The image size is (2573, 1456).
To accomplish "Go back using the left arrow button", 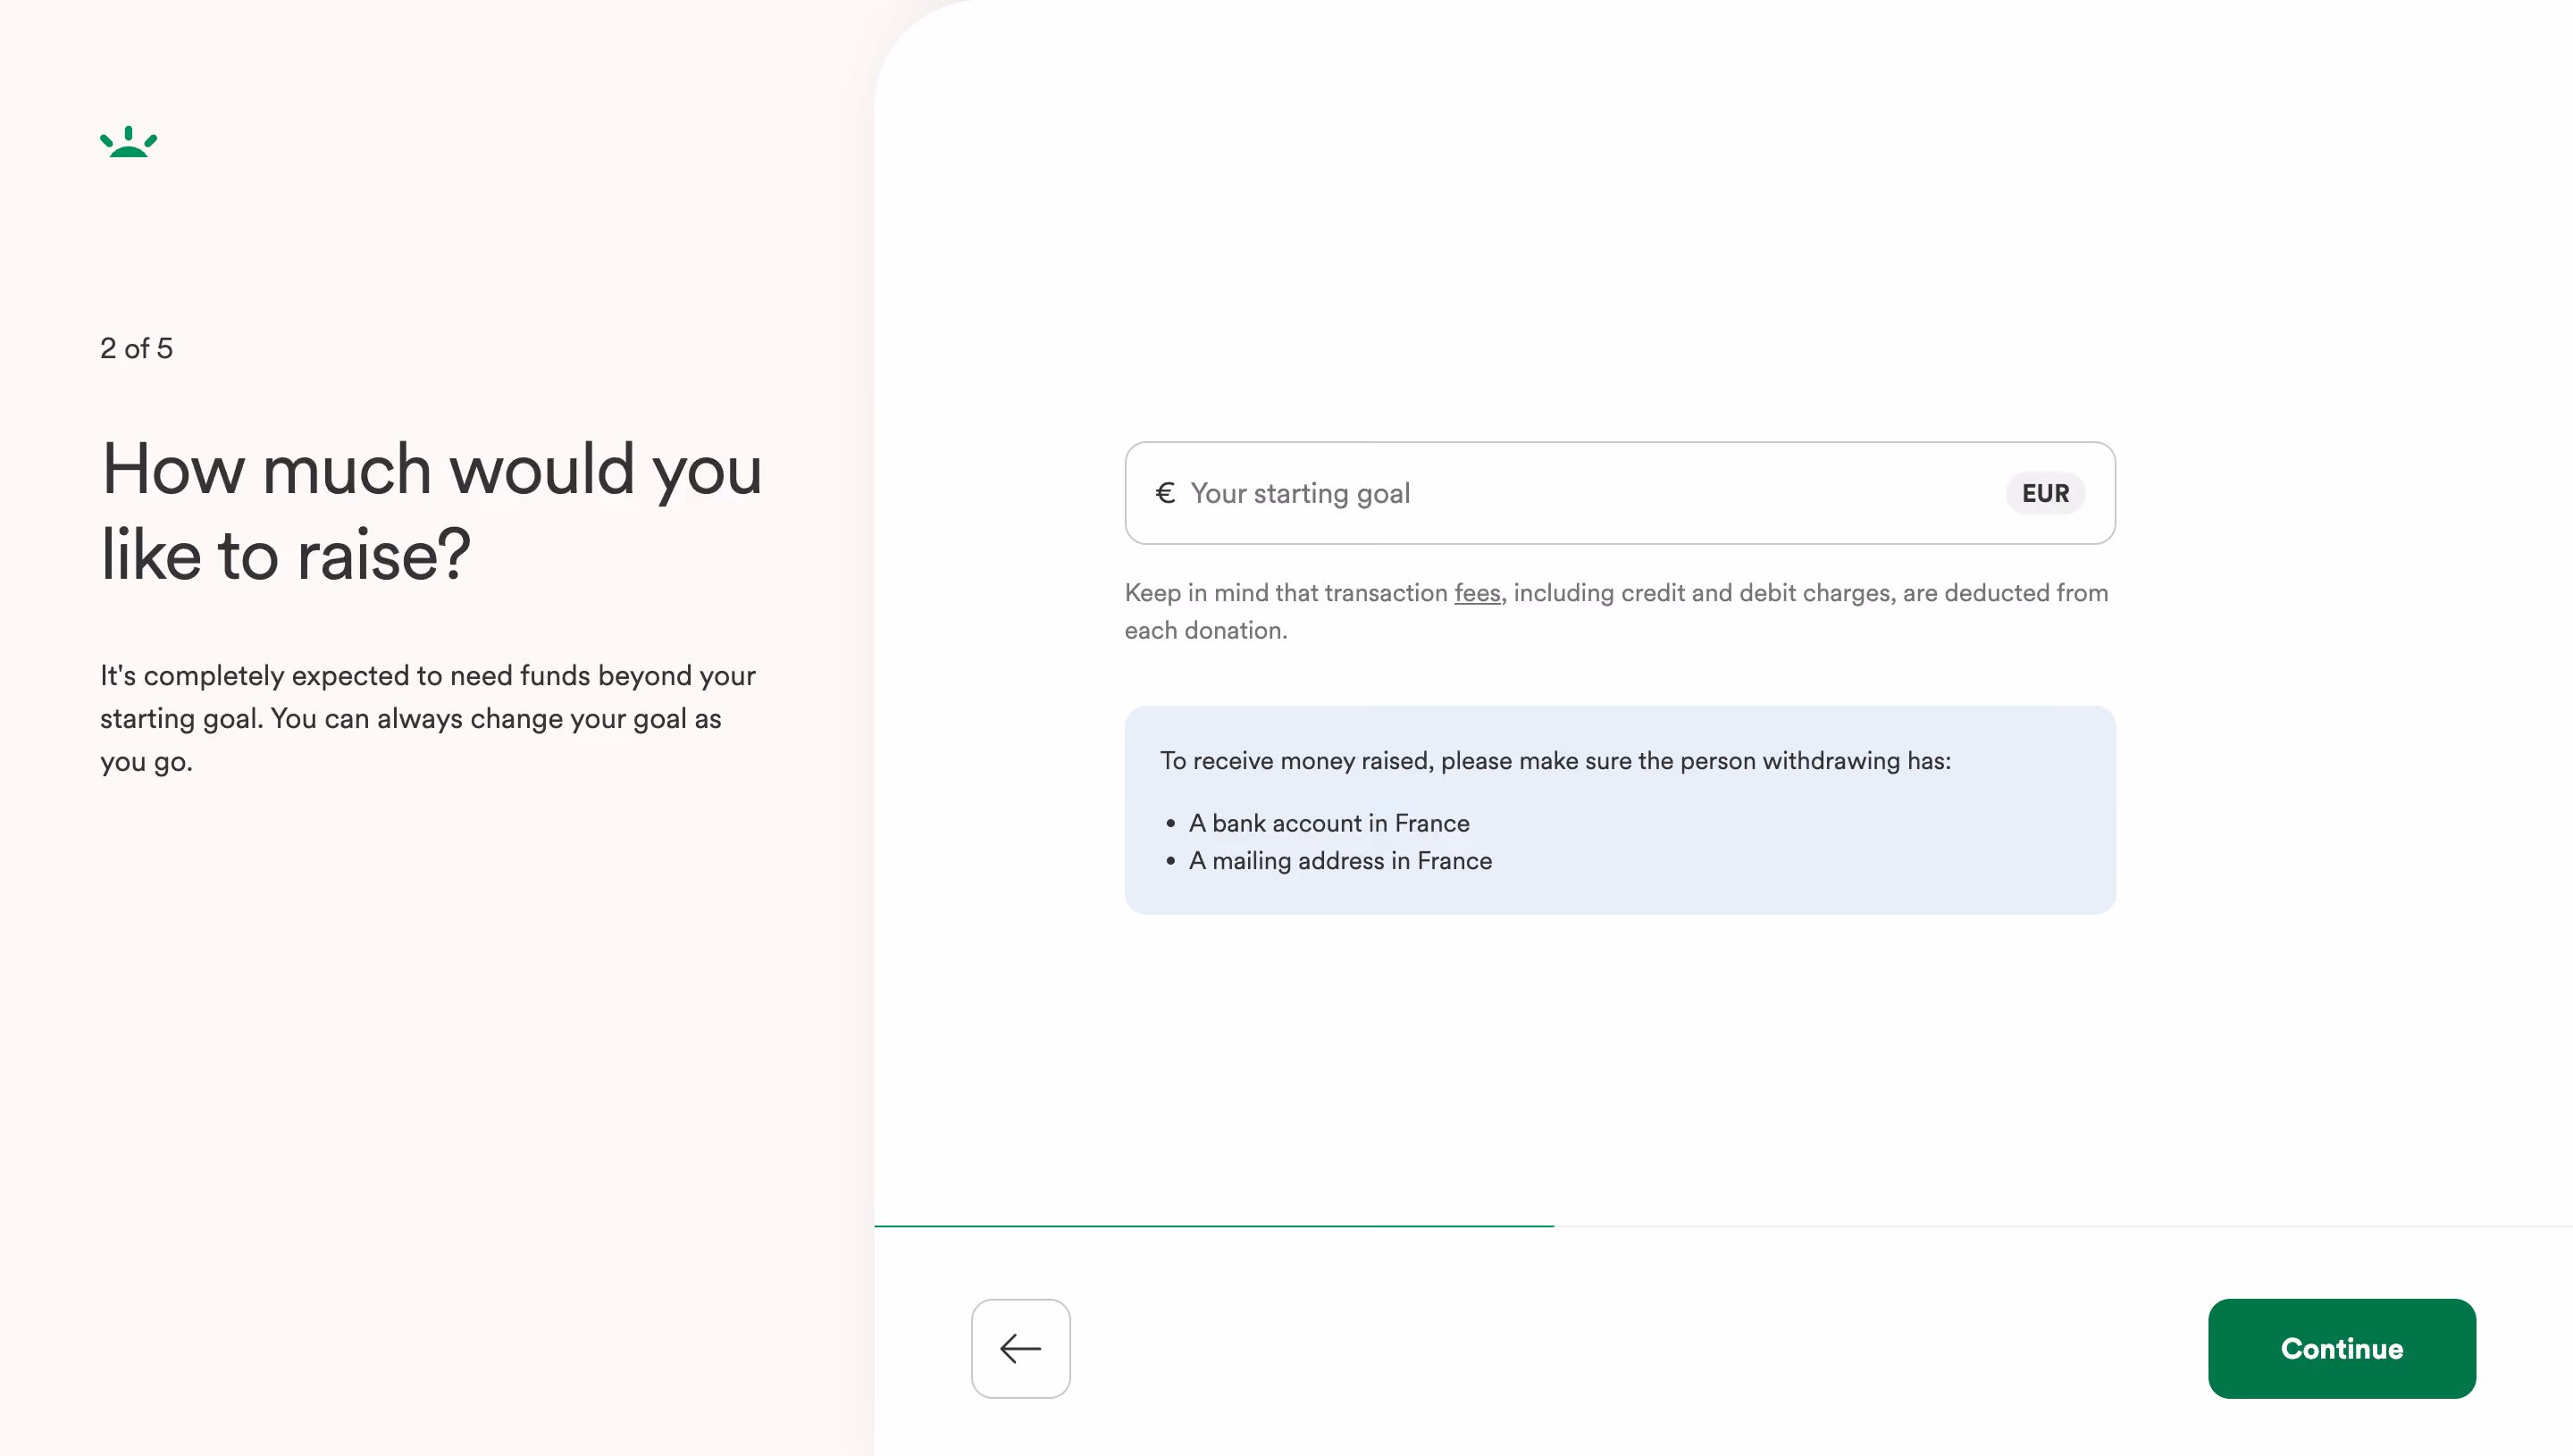I will click(1020, 1348).
